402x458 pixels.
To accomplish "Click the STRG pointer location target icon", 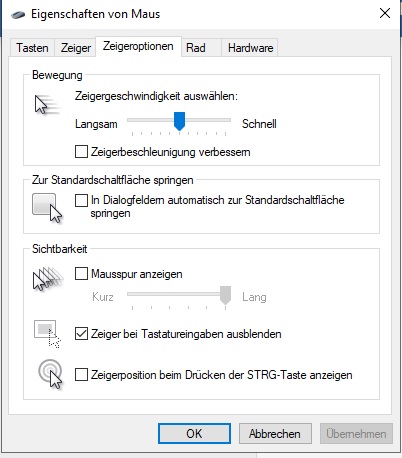I will tap(50, 374).
